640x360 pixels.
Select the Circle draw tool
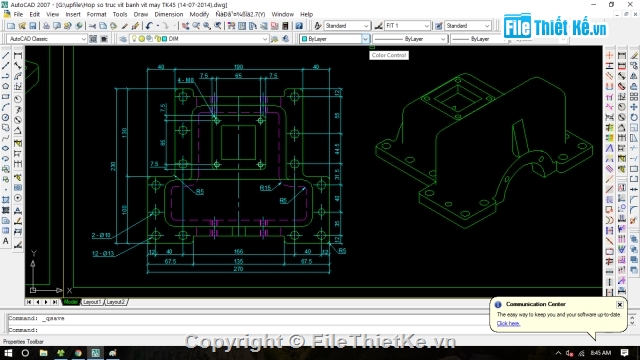(x=6, y=118)
